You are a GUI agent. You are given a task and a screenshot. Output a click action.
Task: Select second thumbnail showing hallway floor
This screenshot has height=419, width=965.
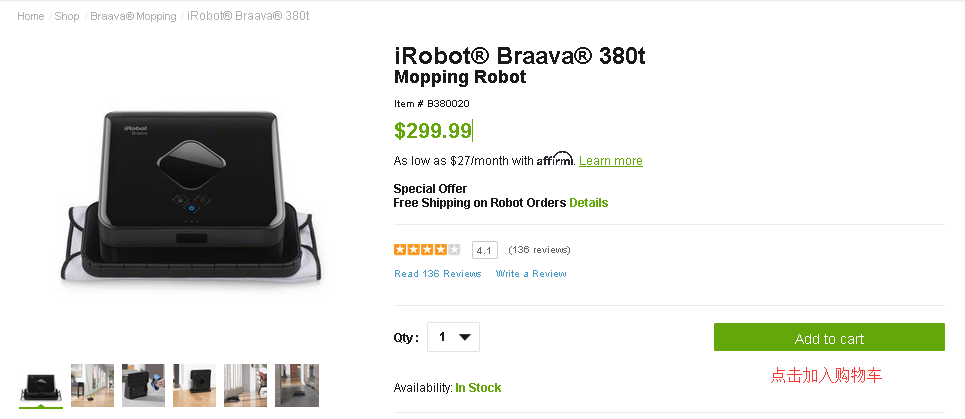click(93, 385)
